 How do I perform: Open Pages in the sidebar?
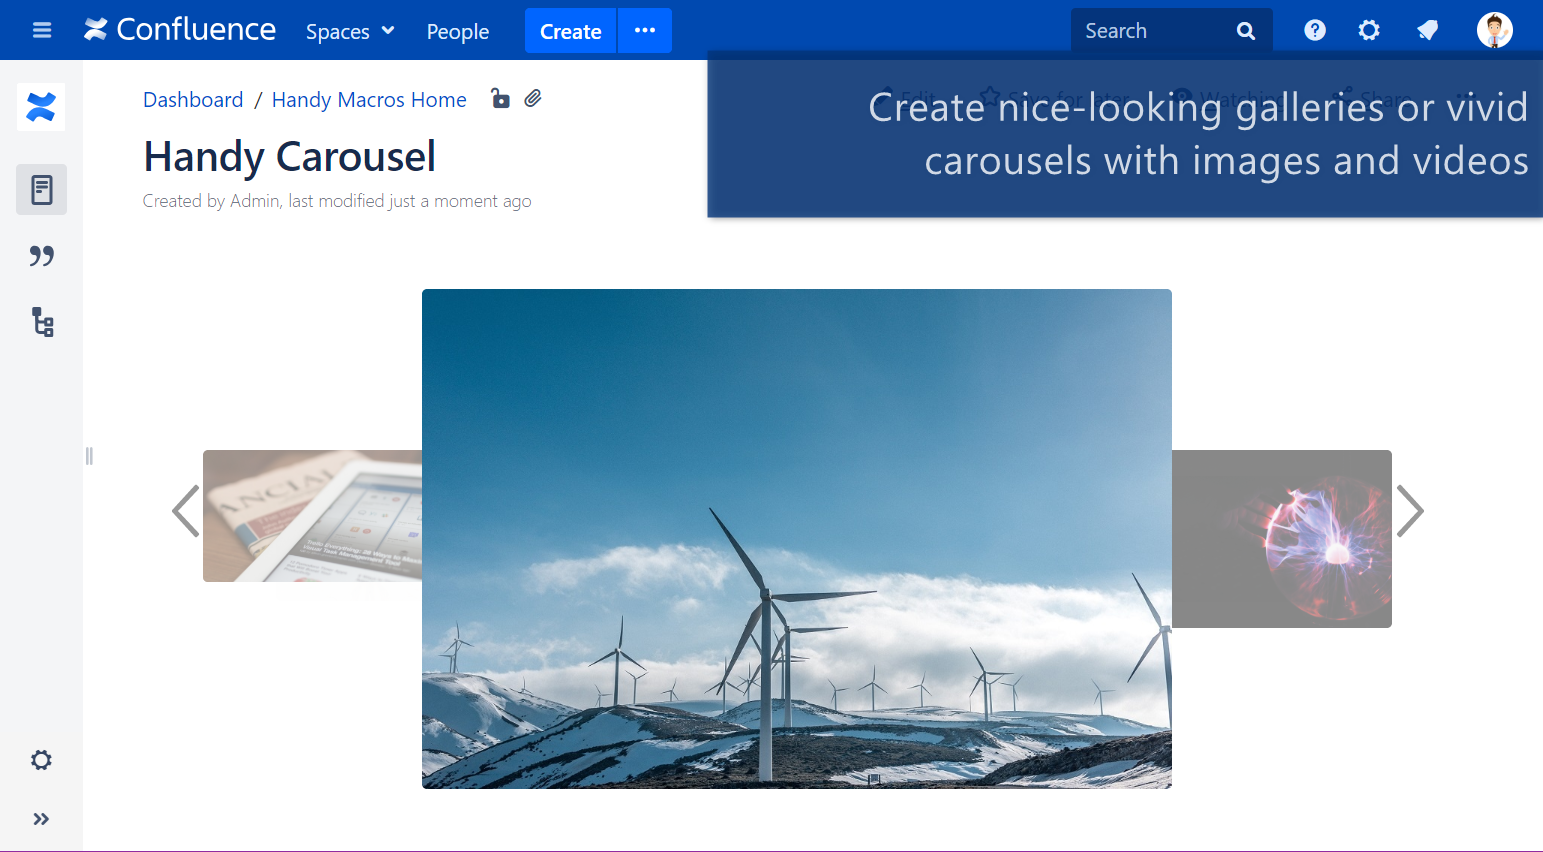click(x=41, y=189)
